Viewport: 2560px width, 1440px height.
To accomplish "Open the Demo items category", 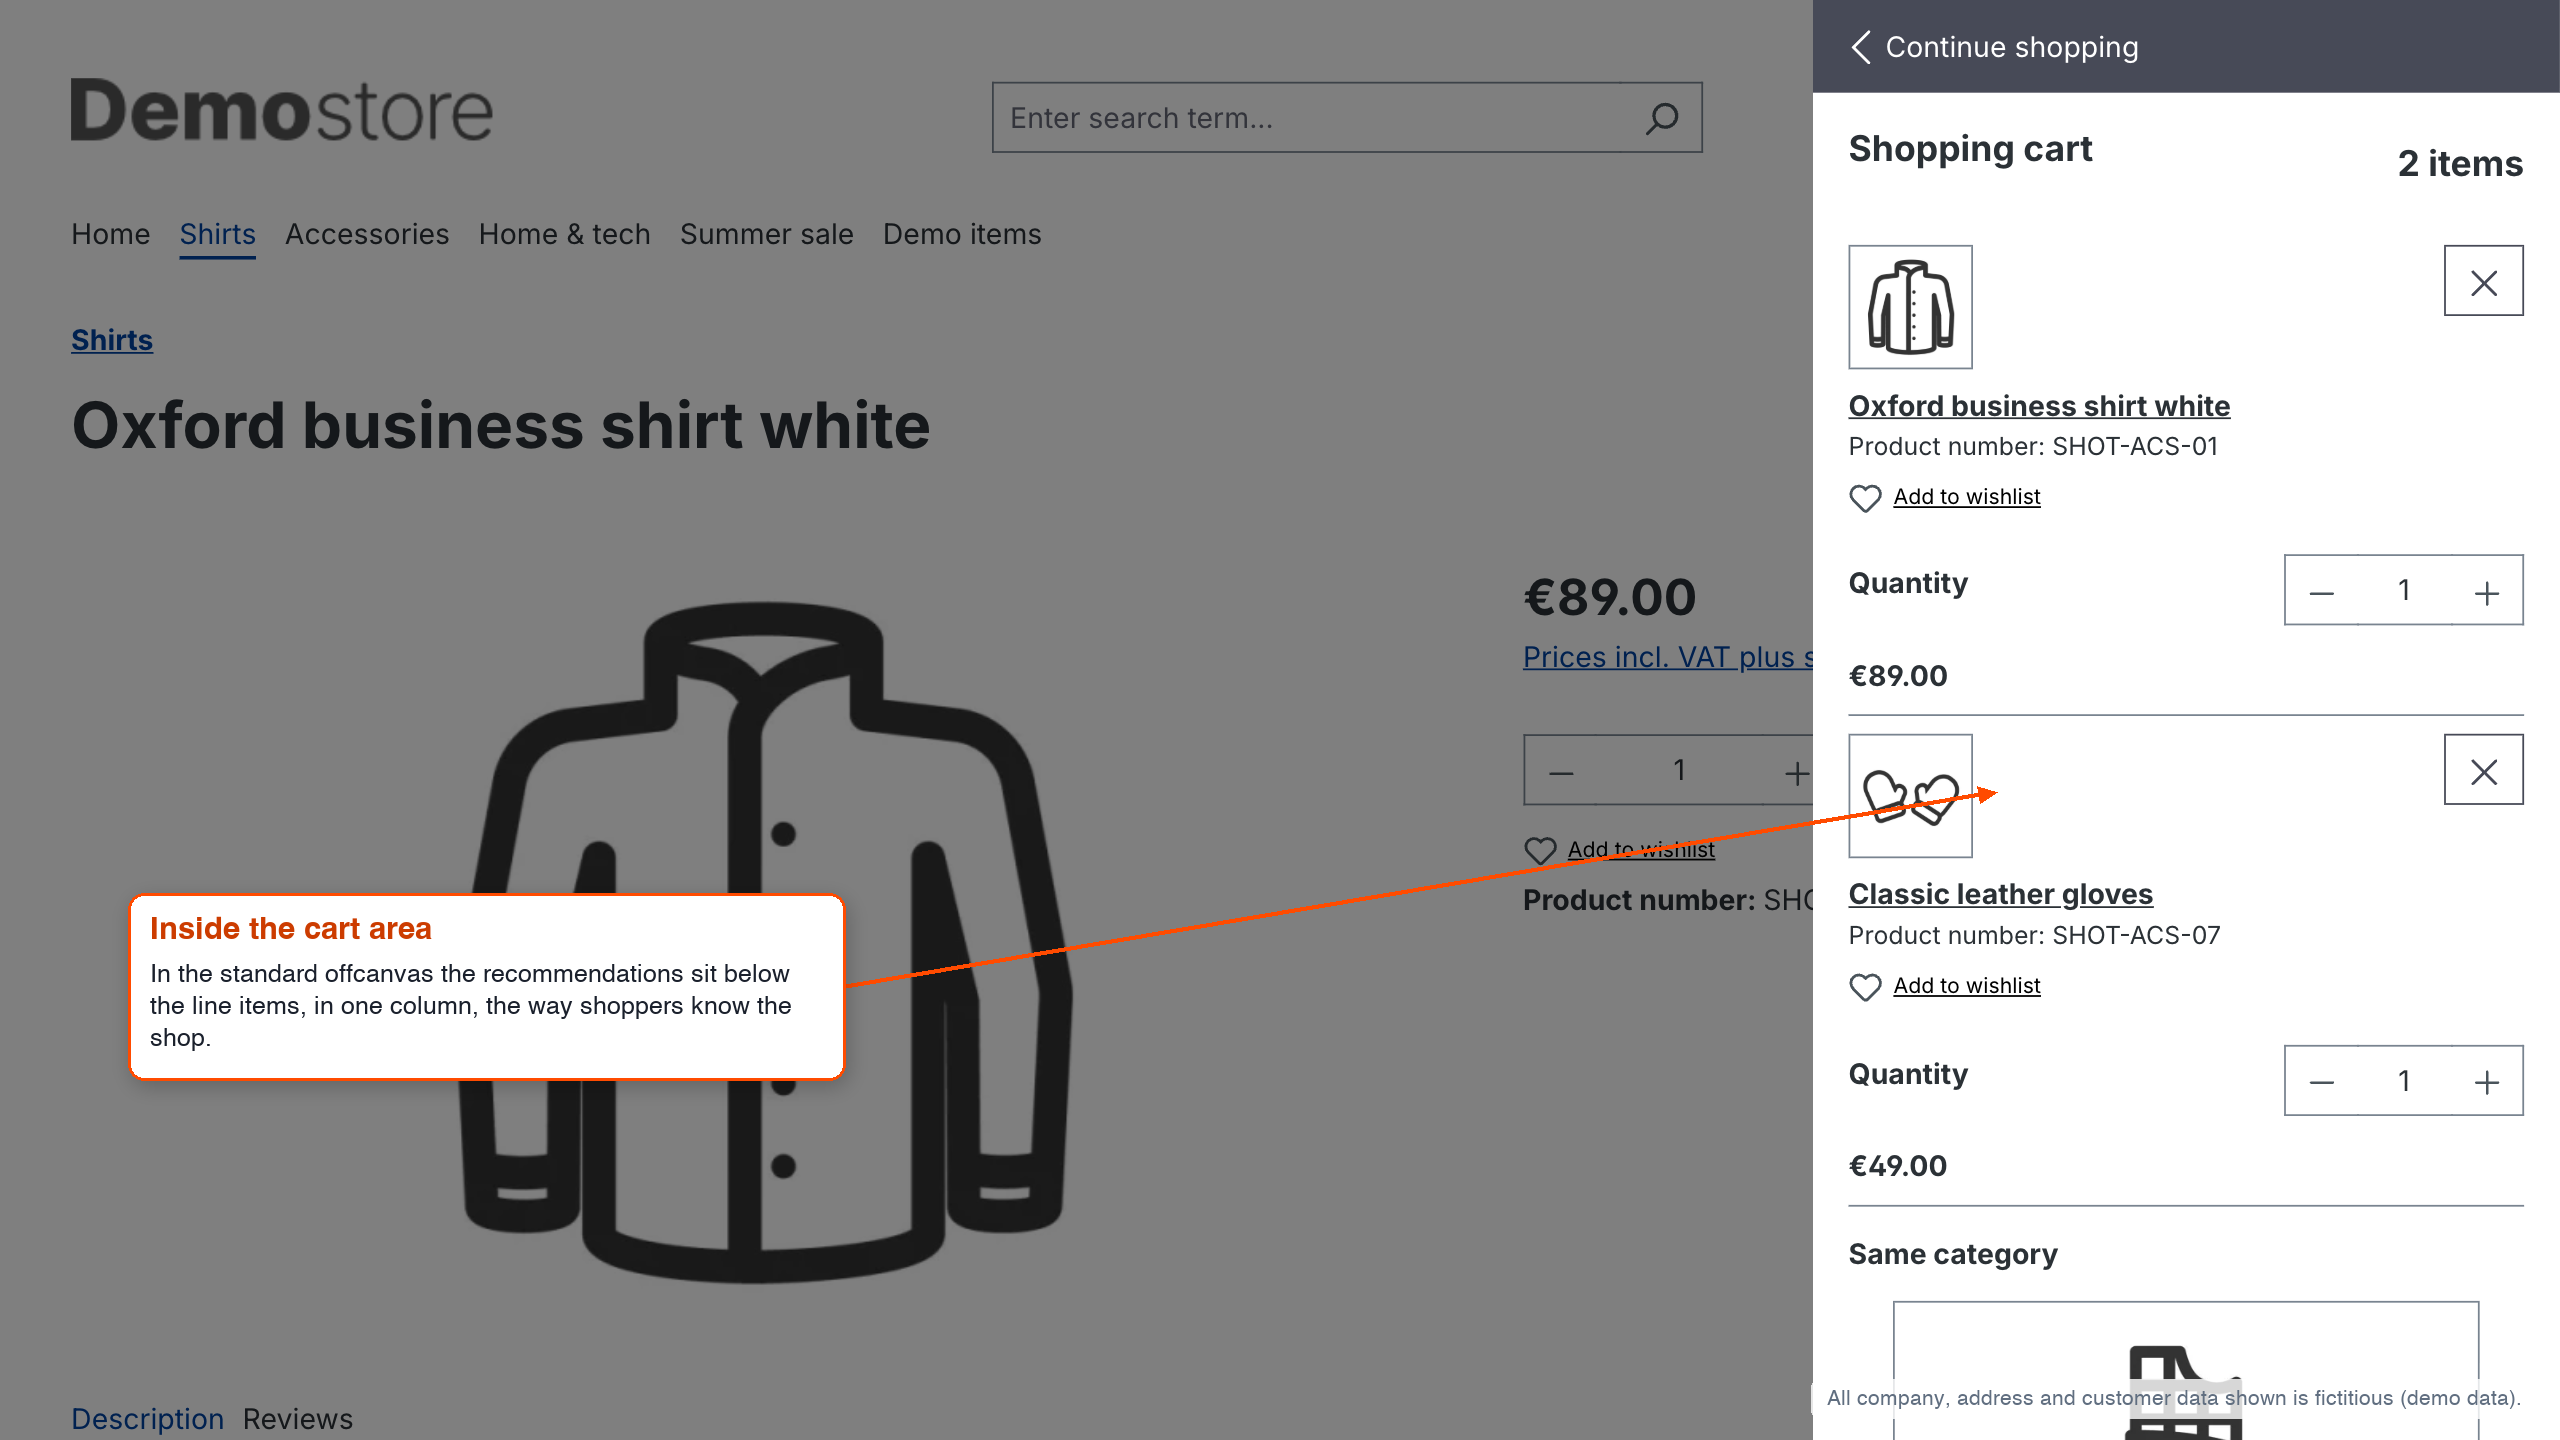I will click(962, 234).
